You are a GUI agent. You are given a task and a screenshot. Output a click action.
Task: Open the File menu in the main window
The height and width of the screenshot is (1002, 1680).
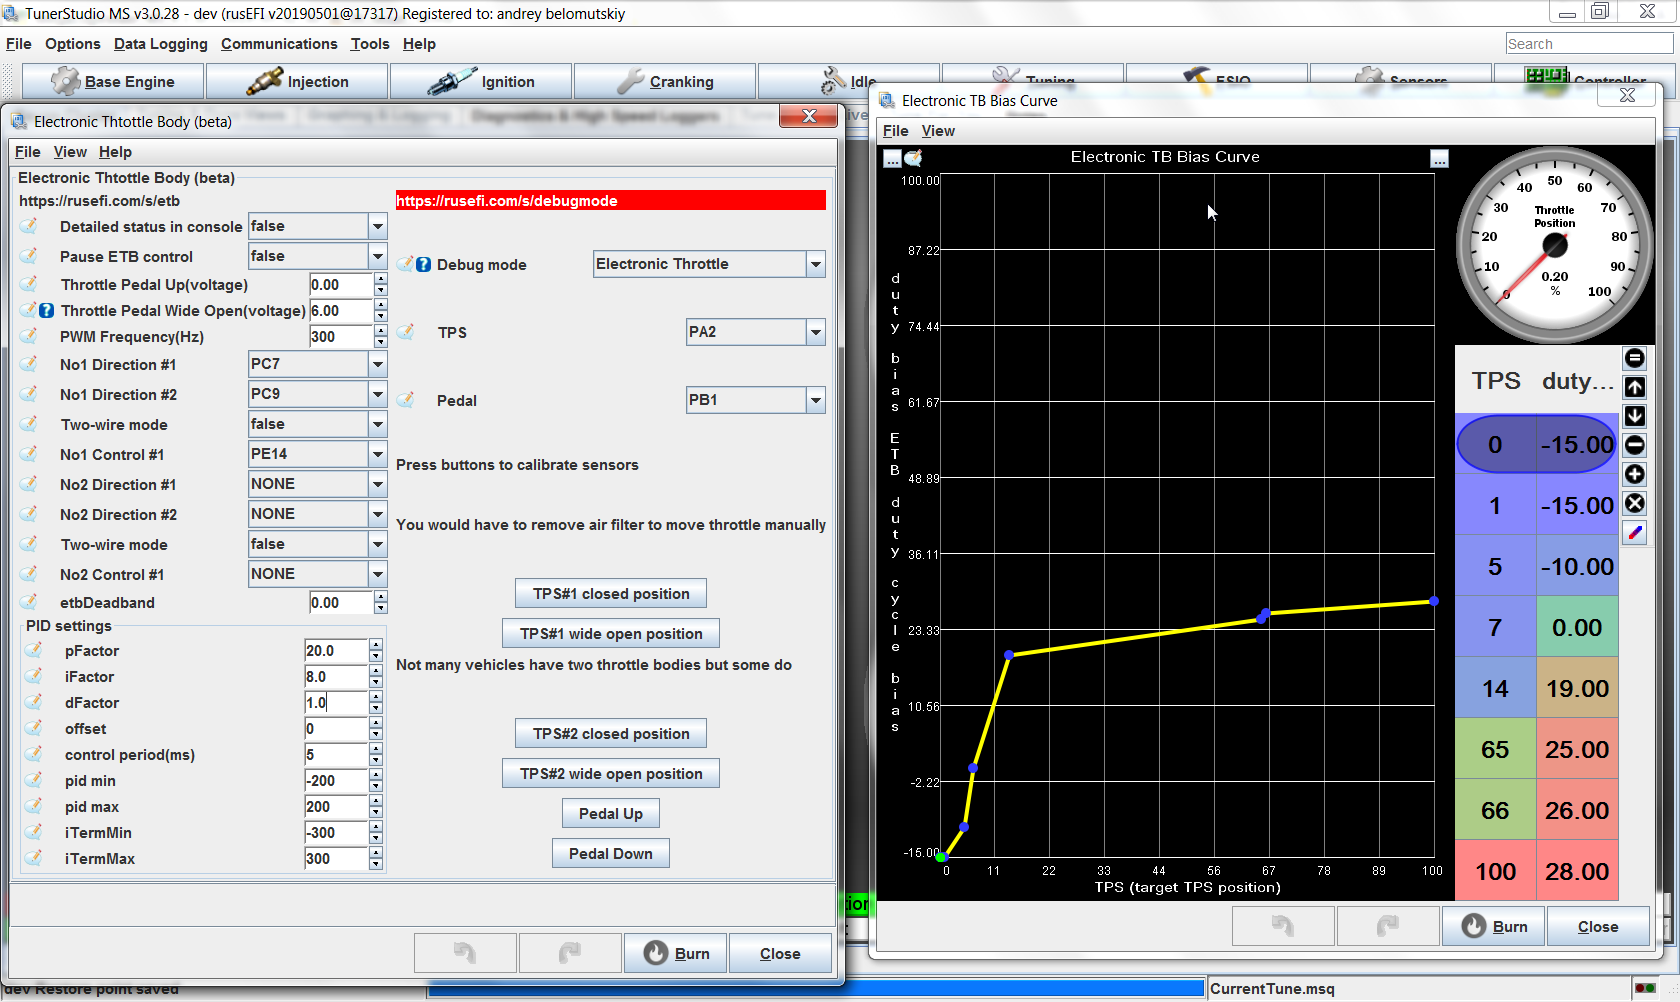coord(19,44)
